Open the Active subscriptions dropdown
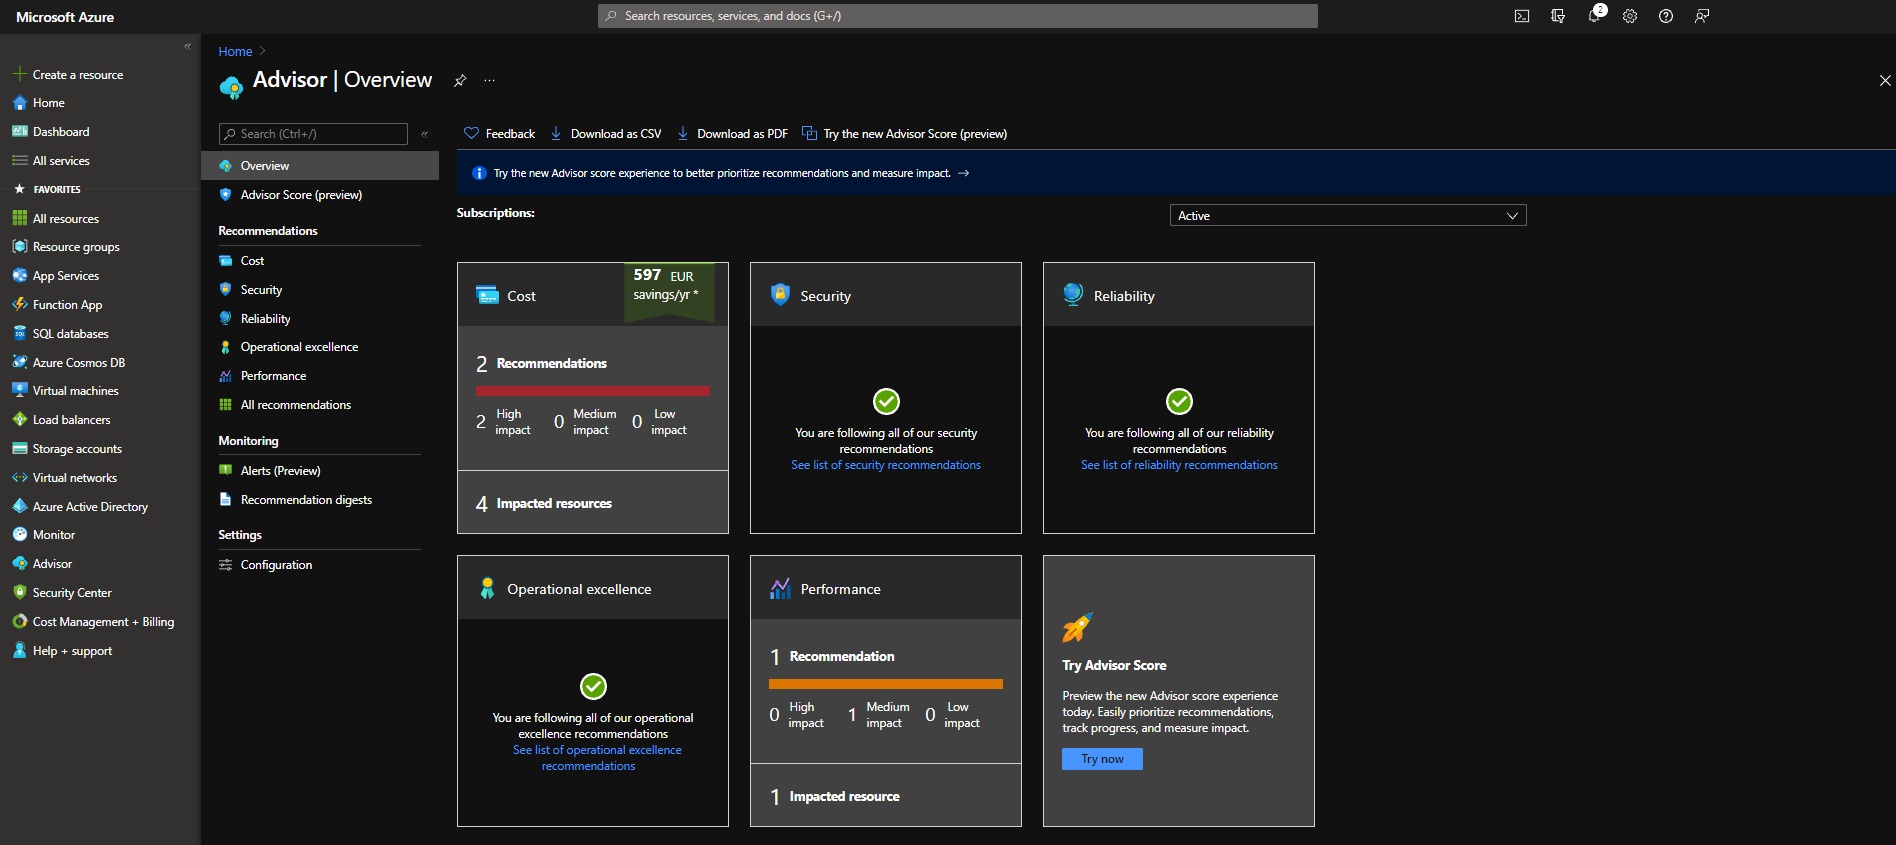The height and width of the screenshot is (845, 1896). 1347,216
